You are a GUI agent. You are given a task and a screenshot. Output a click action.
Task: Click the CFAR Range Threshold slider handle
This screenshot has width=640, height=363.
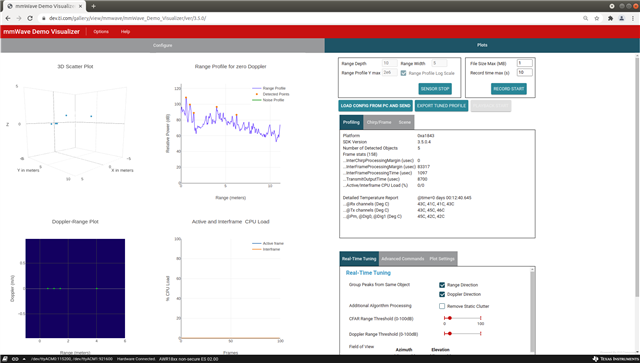point(449,318)
